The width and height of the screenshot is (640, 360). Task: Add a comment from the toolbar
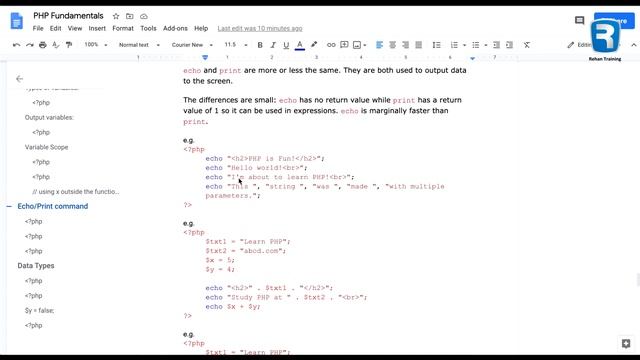(344, 45)
